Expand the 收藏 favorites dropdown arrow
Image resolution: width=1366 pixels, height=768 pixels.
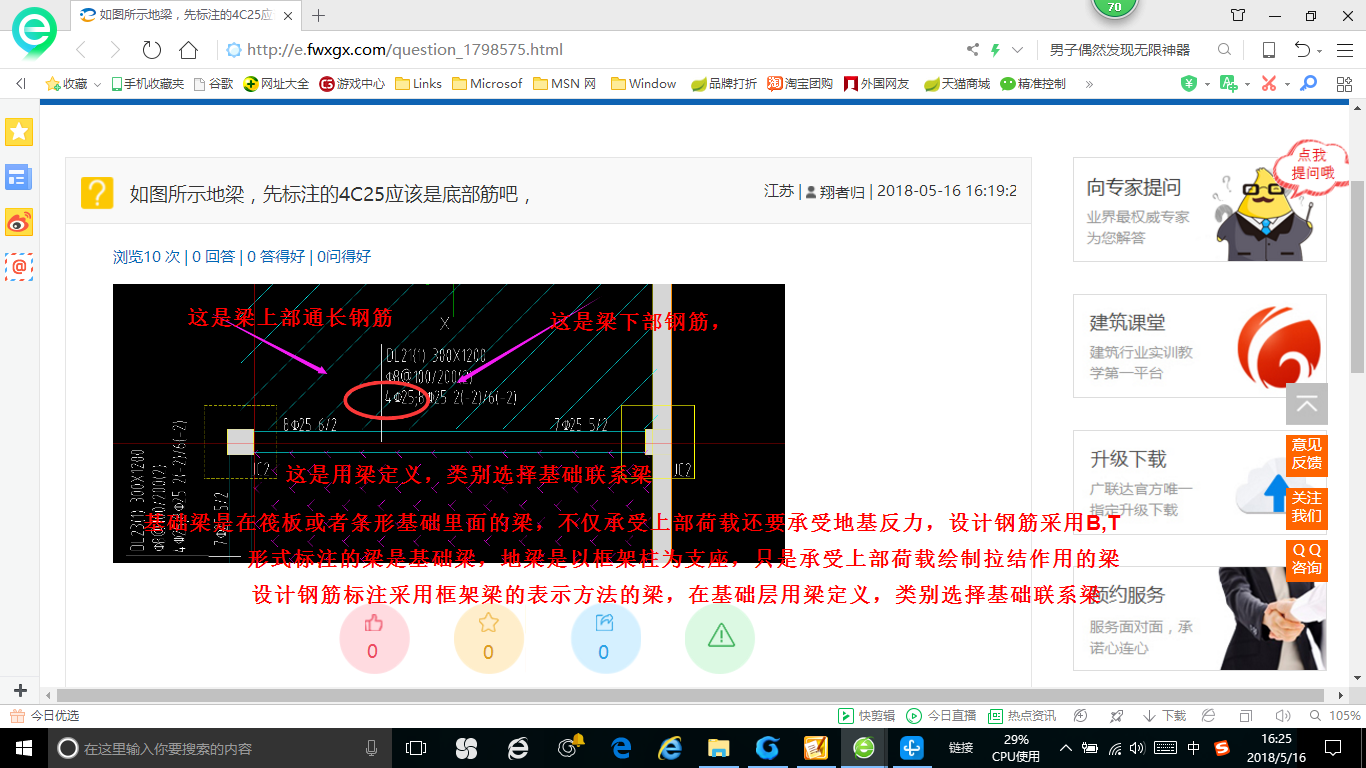(98, 85)
